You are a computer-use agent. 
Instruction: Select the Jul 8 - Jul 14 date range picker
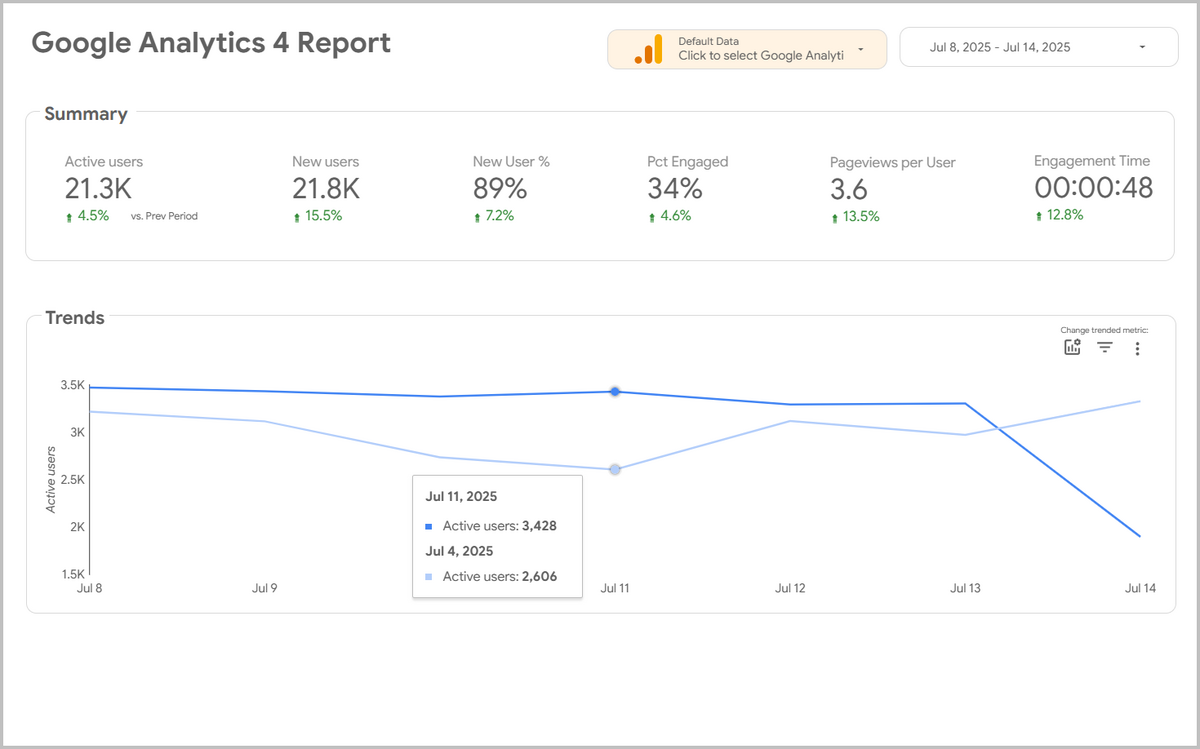(x=1038, y=47)
